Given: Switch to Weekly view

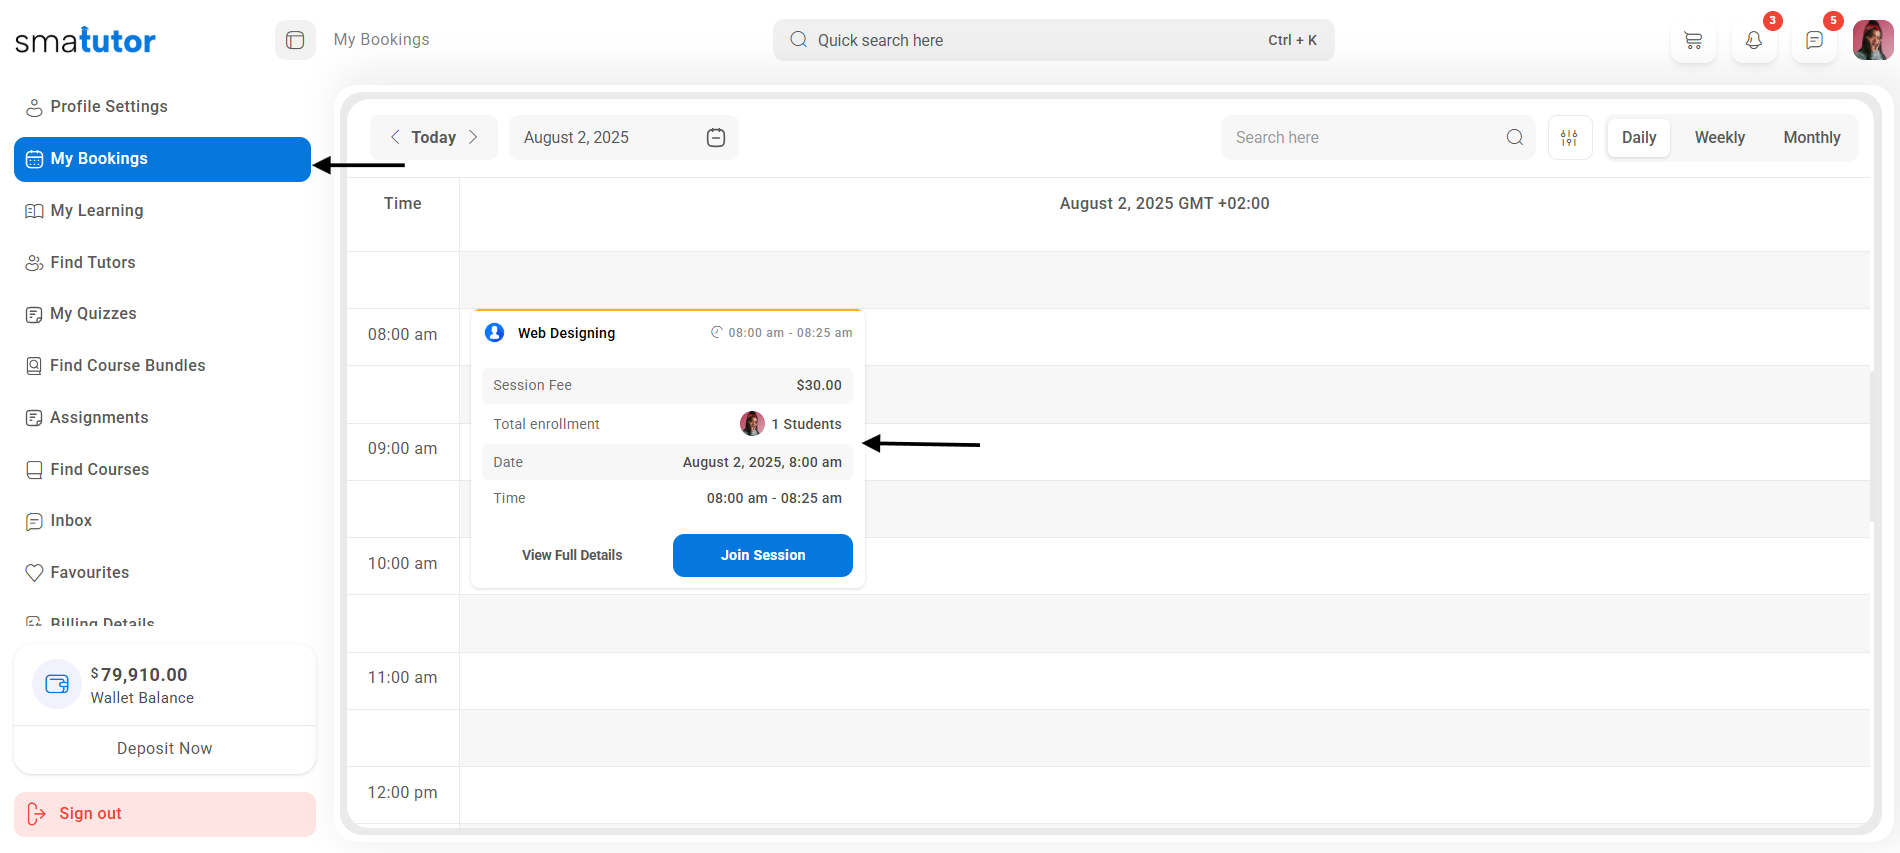Looking at the screenshot, I should tap(1719, 138).
